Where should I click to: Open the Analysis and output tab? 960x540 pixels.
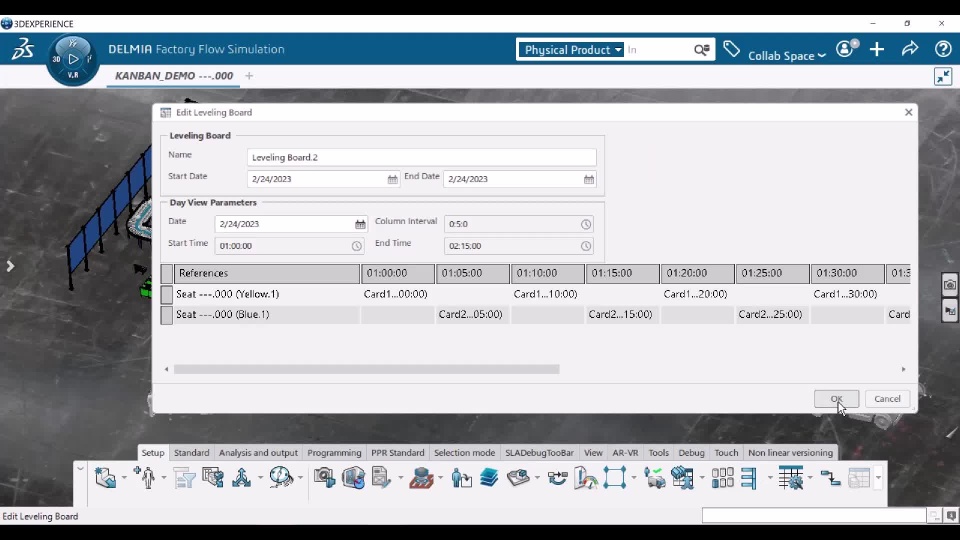[x=258, y=453]
